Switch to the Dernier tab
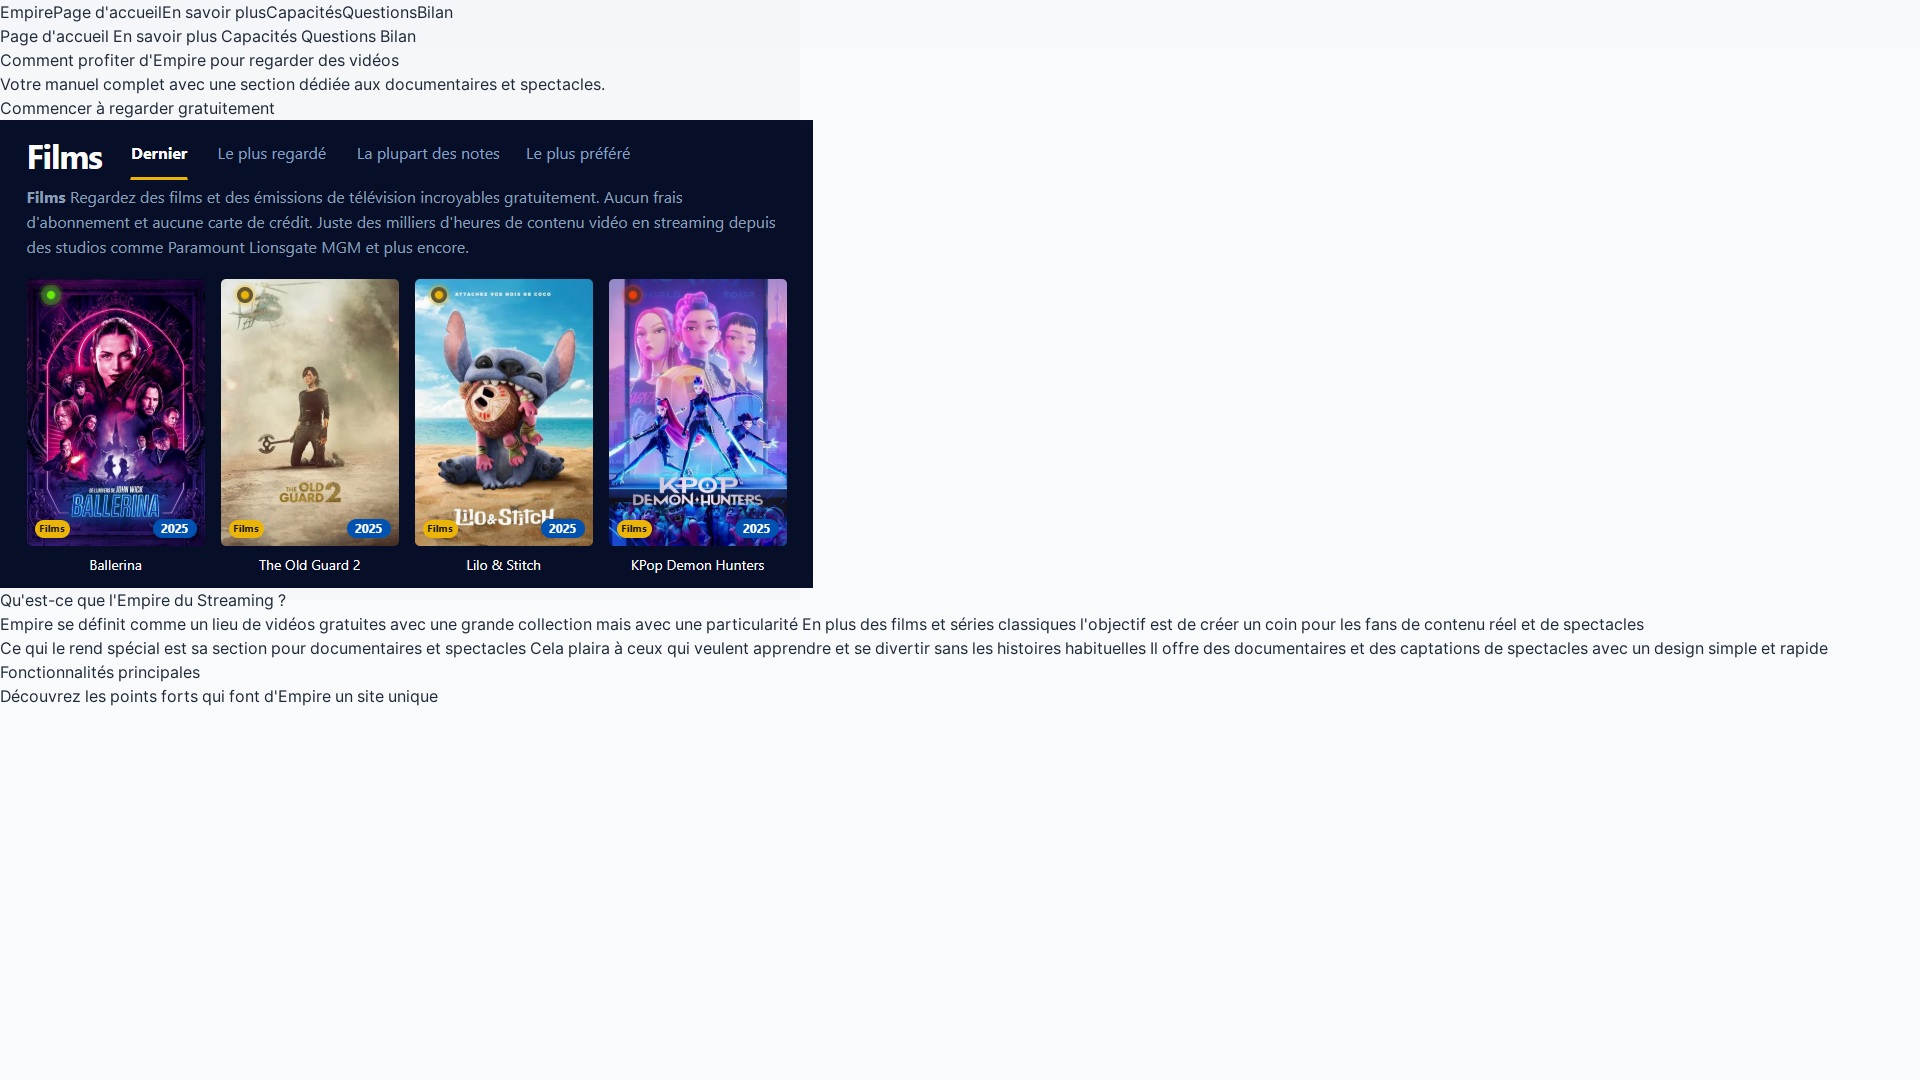This screenshot has height=1080, width=1920. click(159, 154)
